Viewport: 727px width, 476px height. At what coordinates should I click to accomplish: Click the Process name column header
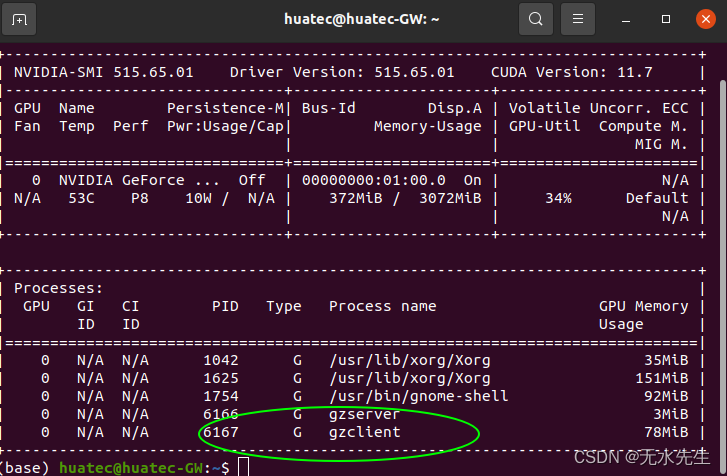click(x=383, y=306)
